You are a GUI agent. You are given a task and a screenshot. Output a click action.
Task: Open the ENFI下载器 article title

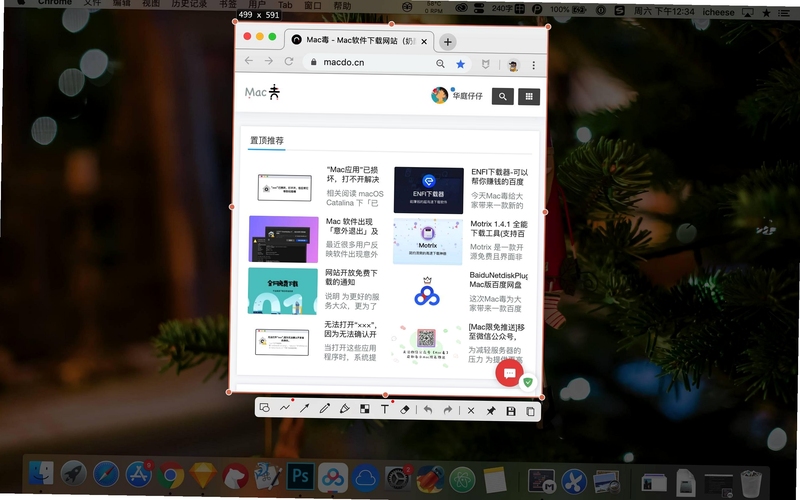499,177
